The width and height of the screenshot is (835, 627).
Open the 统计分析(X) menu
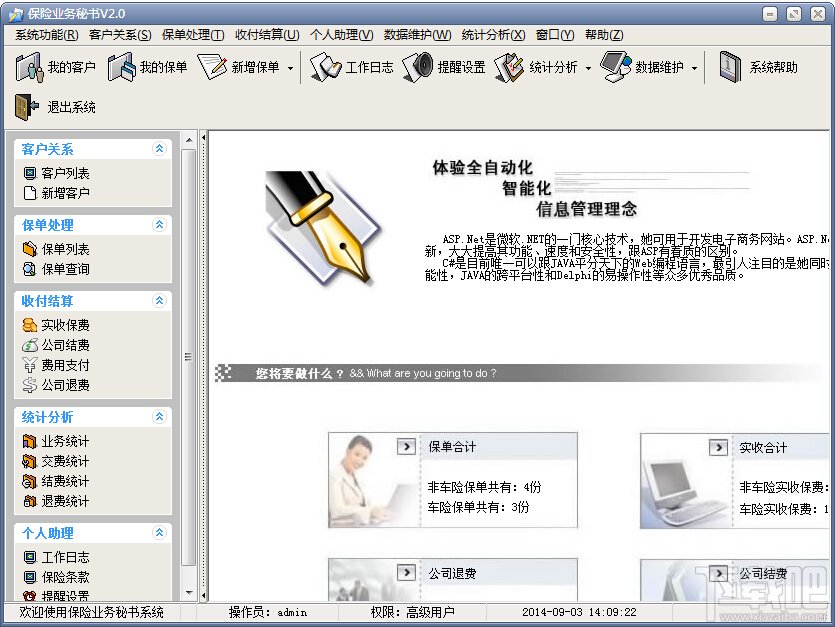click(493, 35)
